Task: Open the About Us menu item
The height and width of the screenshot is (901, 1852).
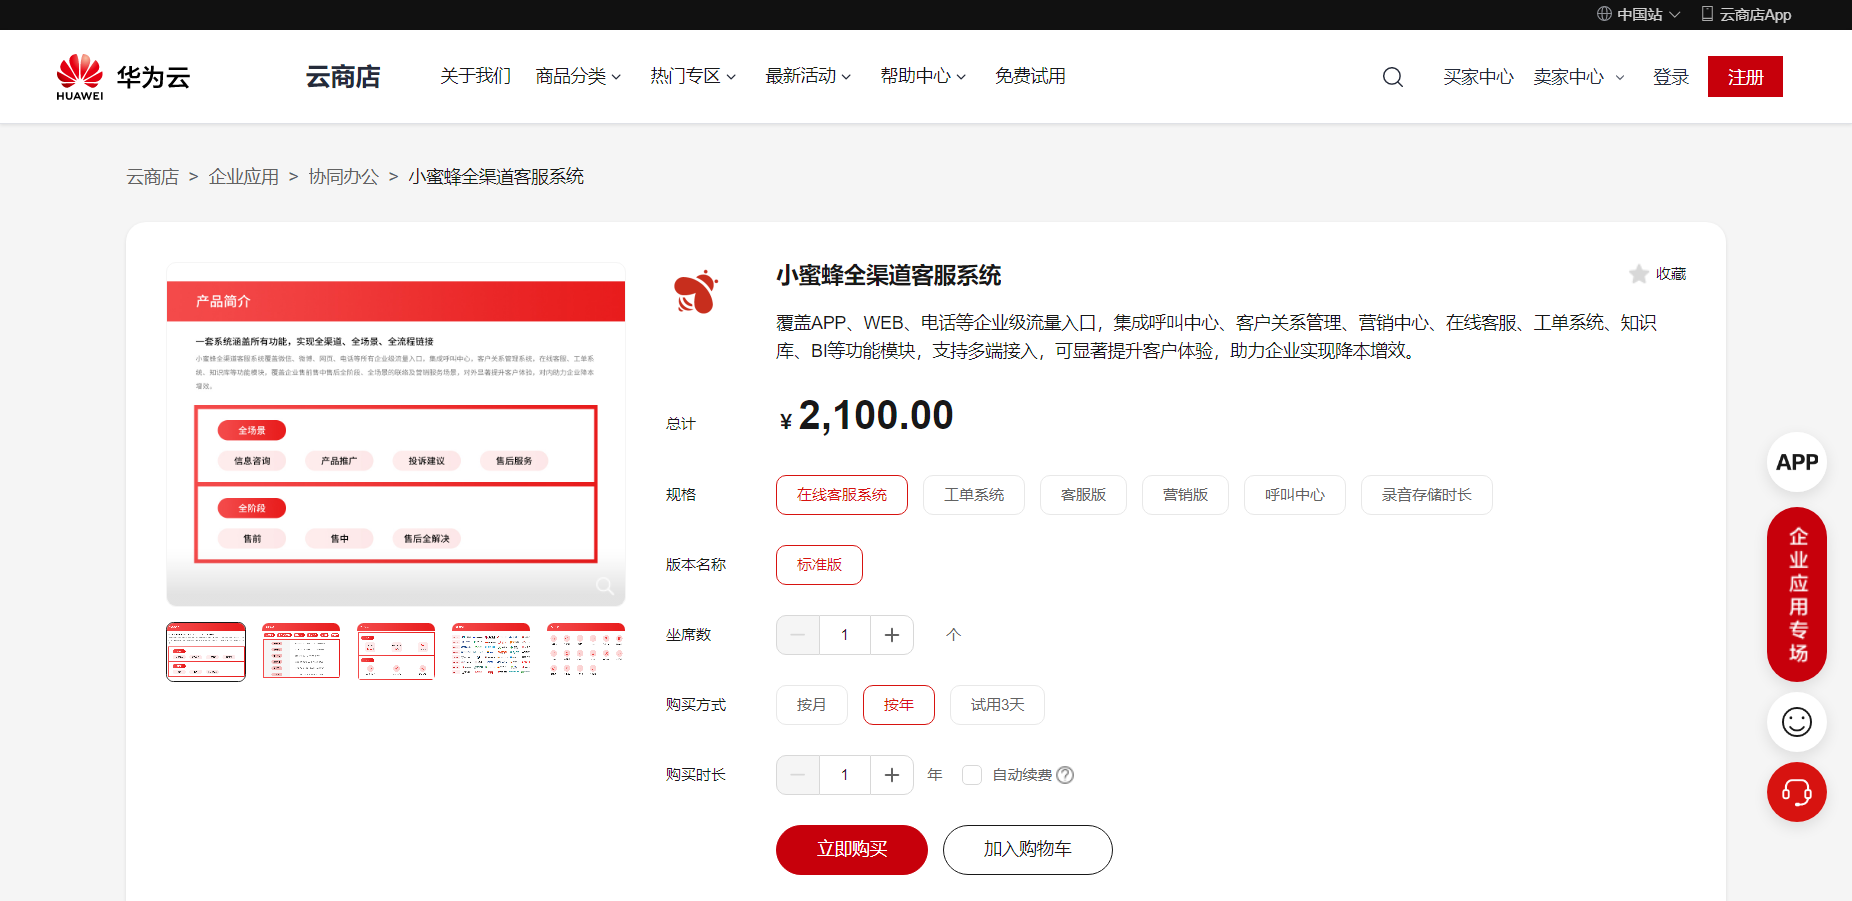Action: click(x=475, y=77)
